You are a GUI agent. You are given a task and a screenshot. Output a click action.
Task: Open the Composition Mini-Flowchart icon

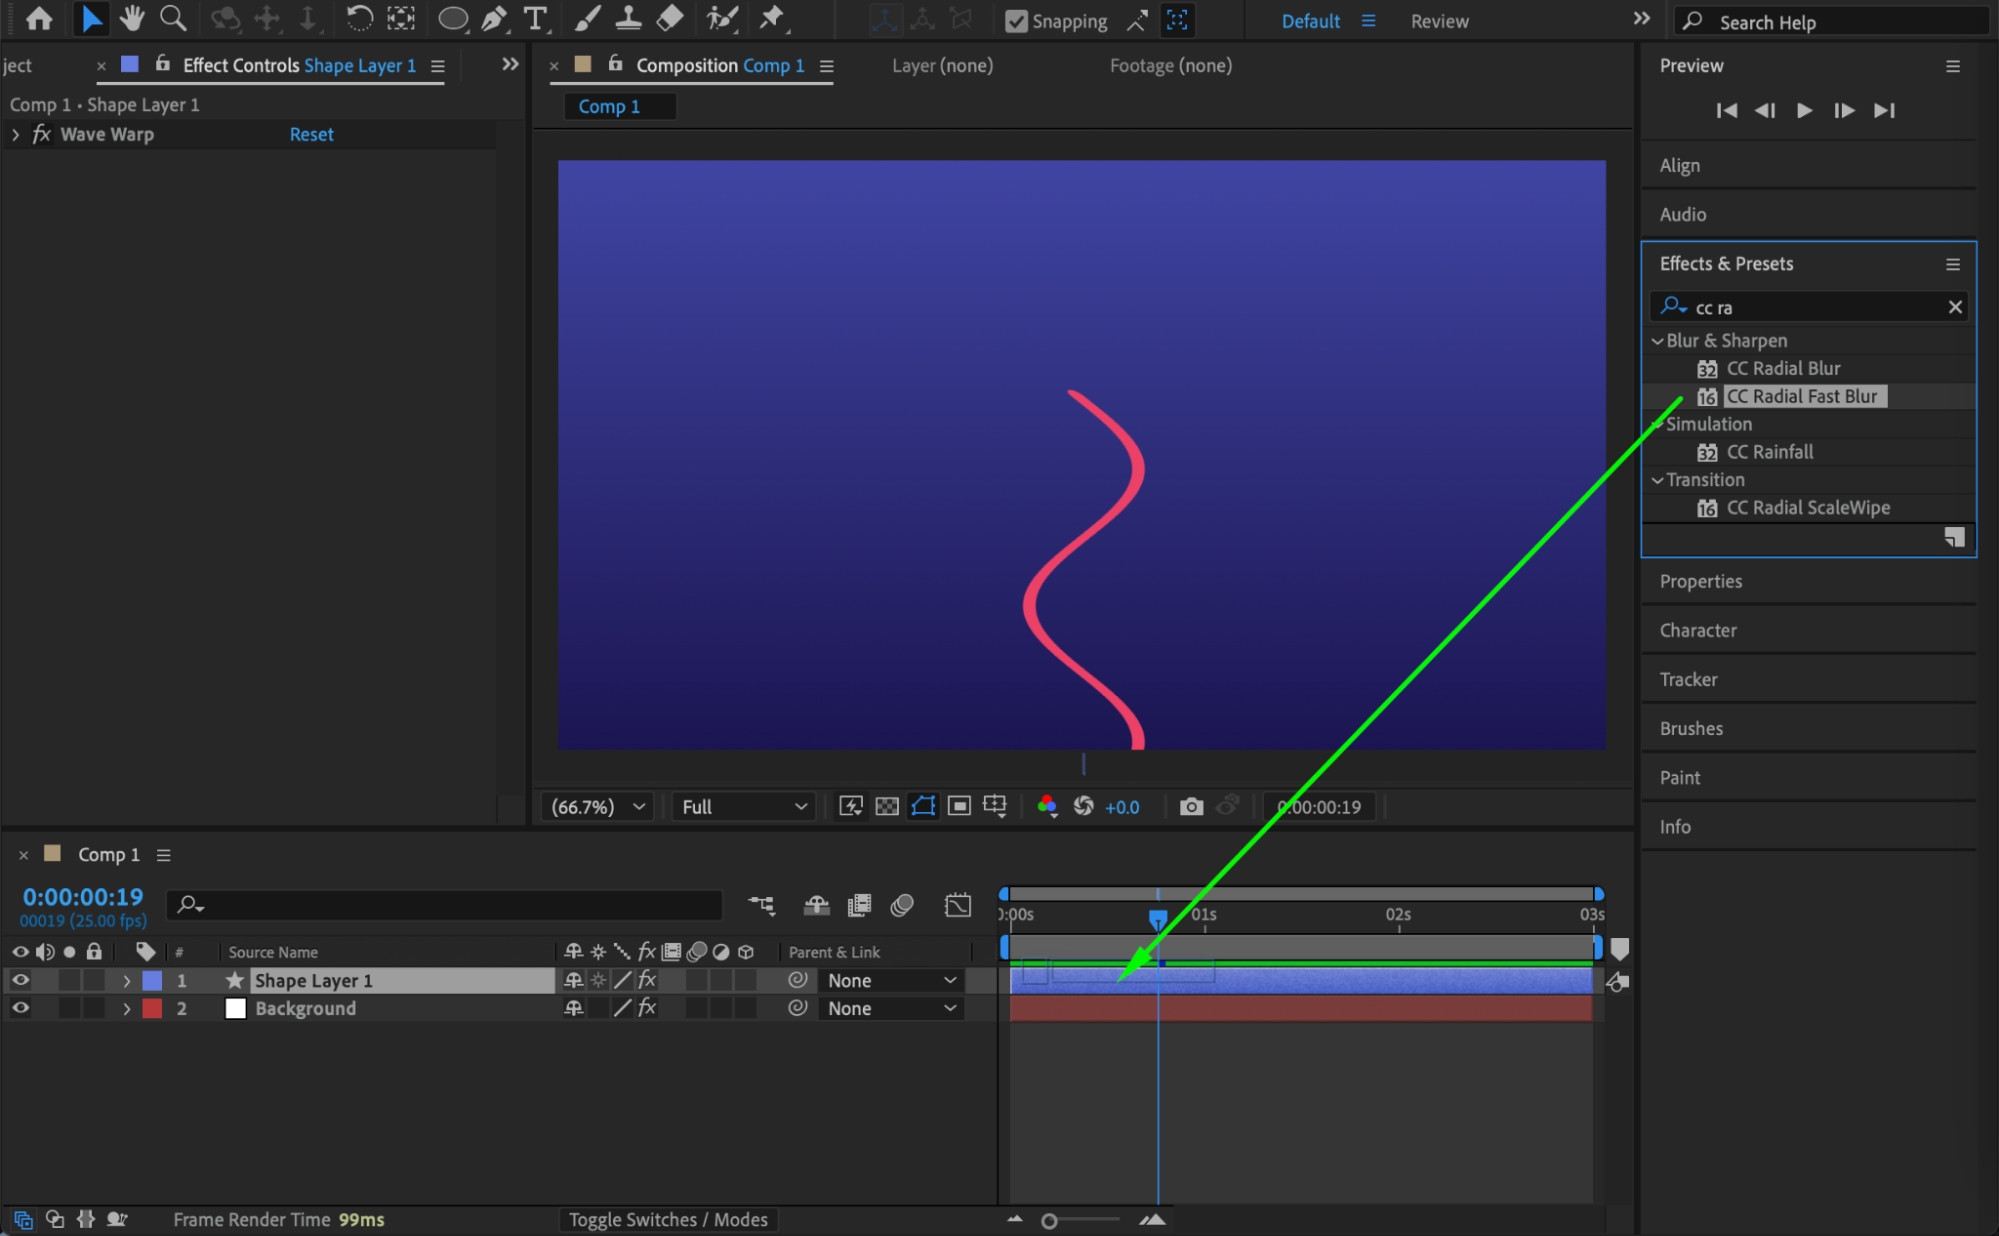(762, 905)
